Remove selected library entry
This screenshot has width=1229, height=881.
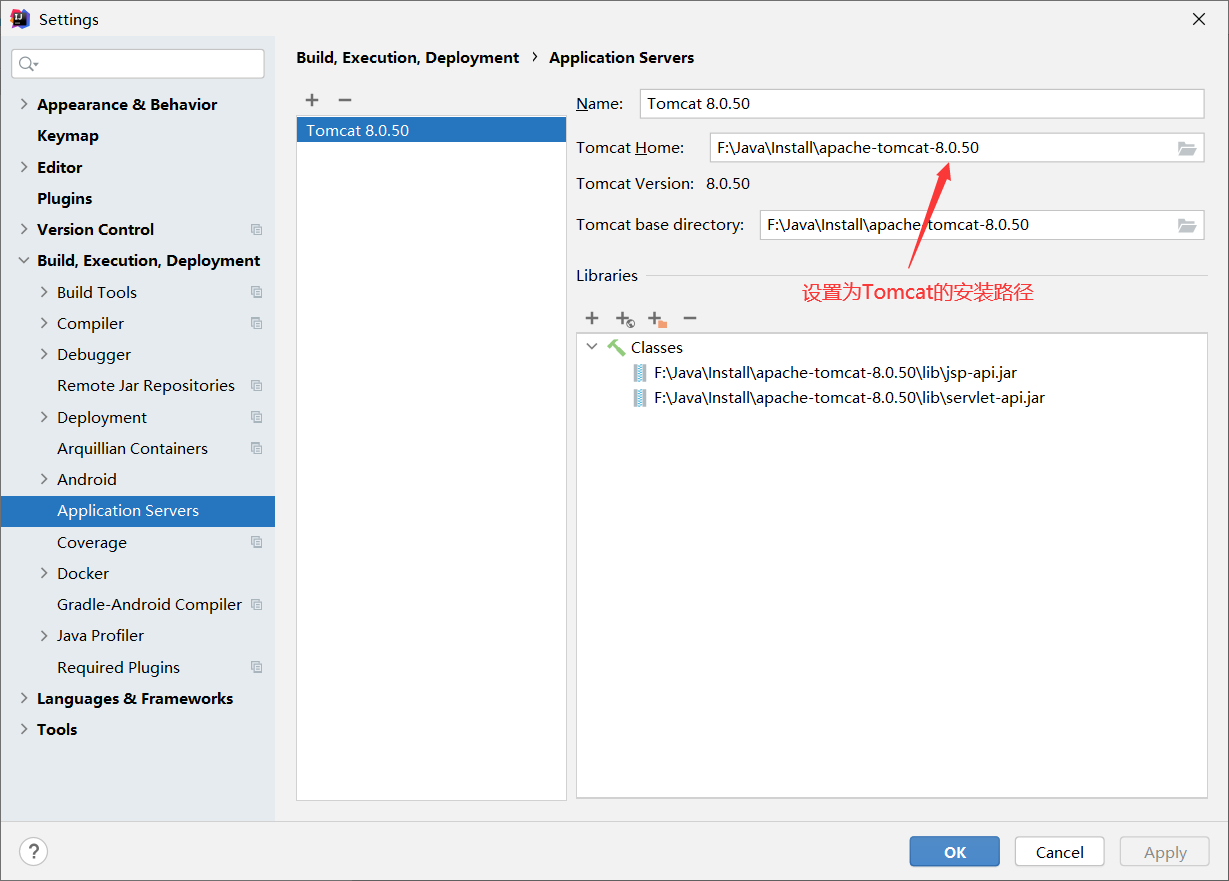point(690,318)
